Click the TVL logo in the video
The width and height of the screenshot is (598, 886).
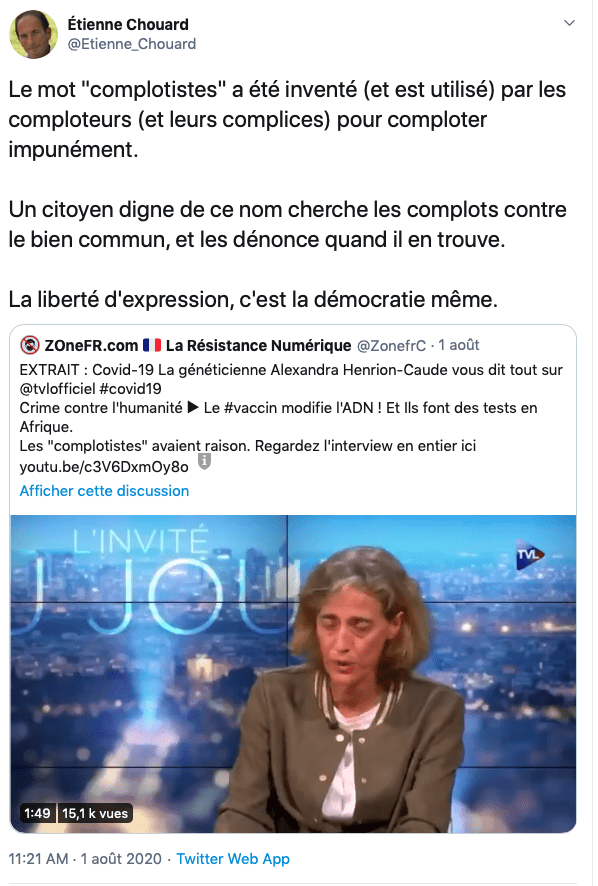[x=530, y=555]
